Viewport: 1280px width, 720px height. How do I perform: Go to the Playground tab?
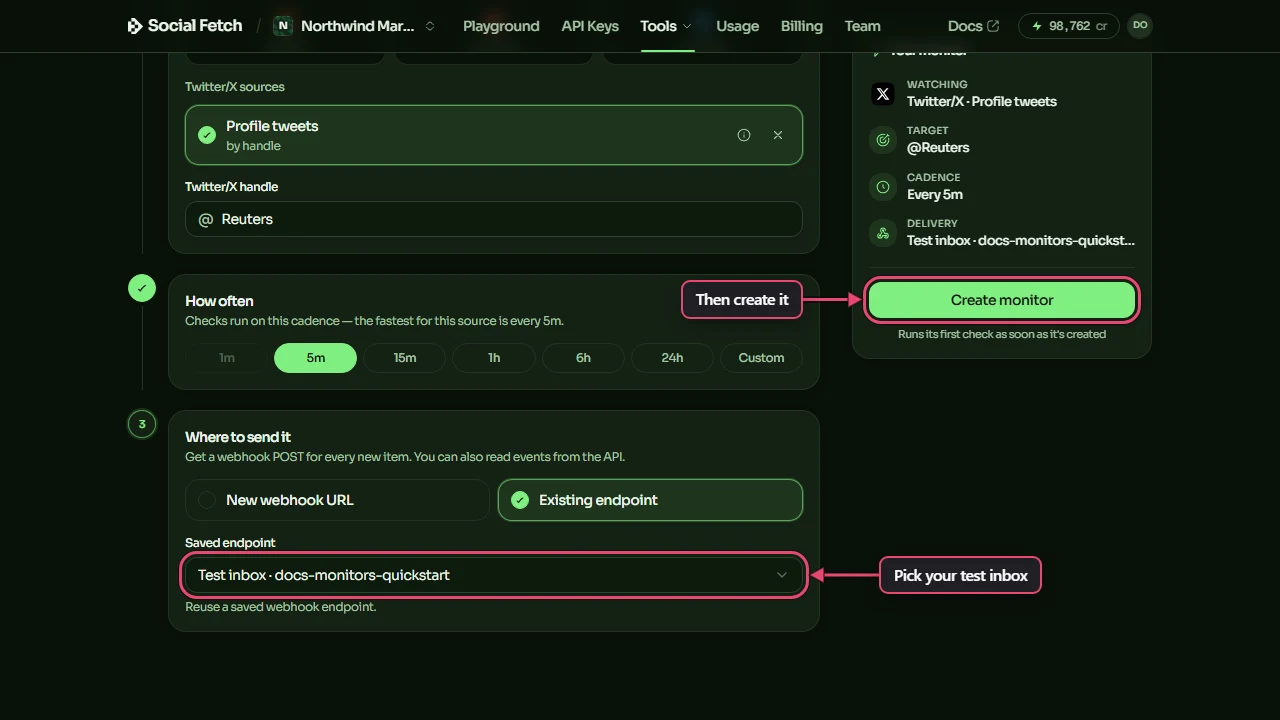click(x=501, y=26)
